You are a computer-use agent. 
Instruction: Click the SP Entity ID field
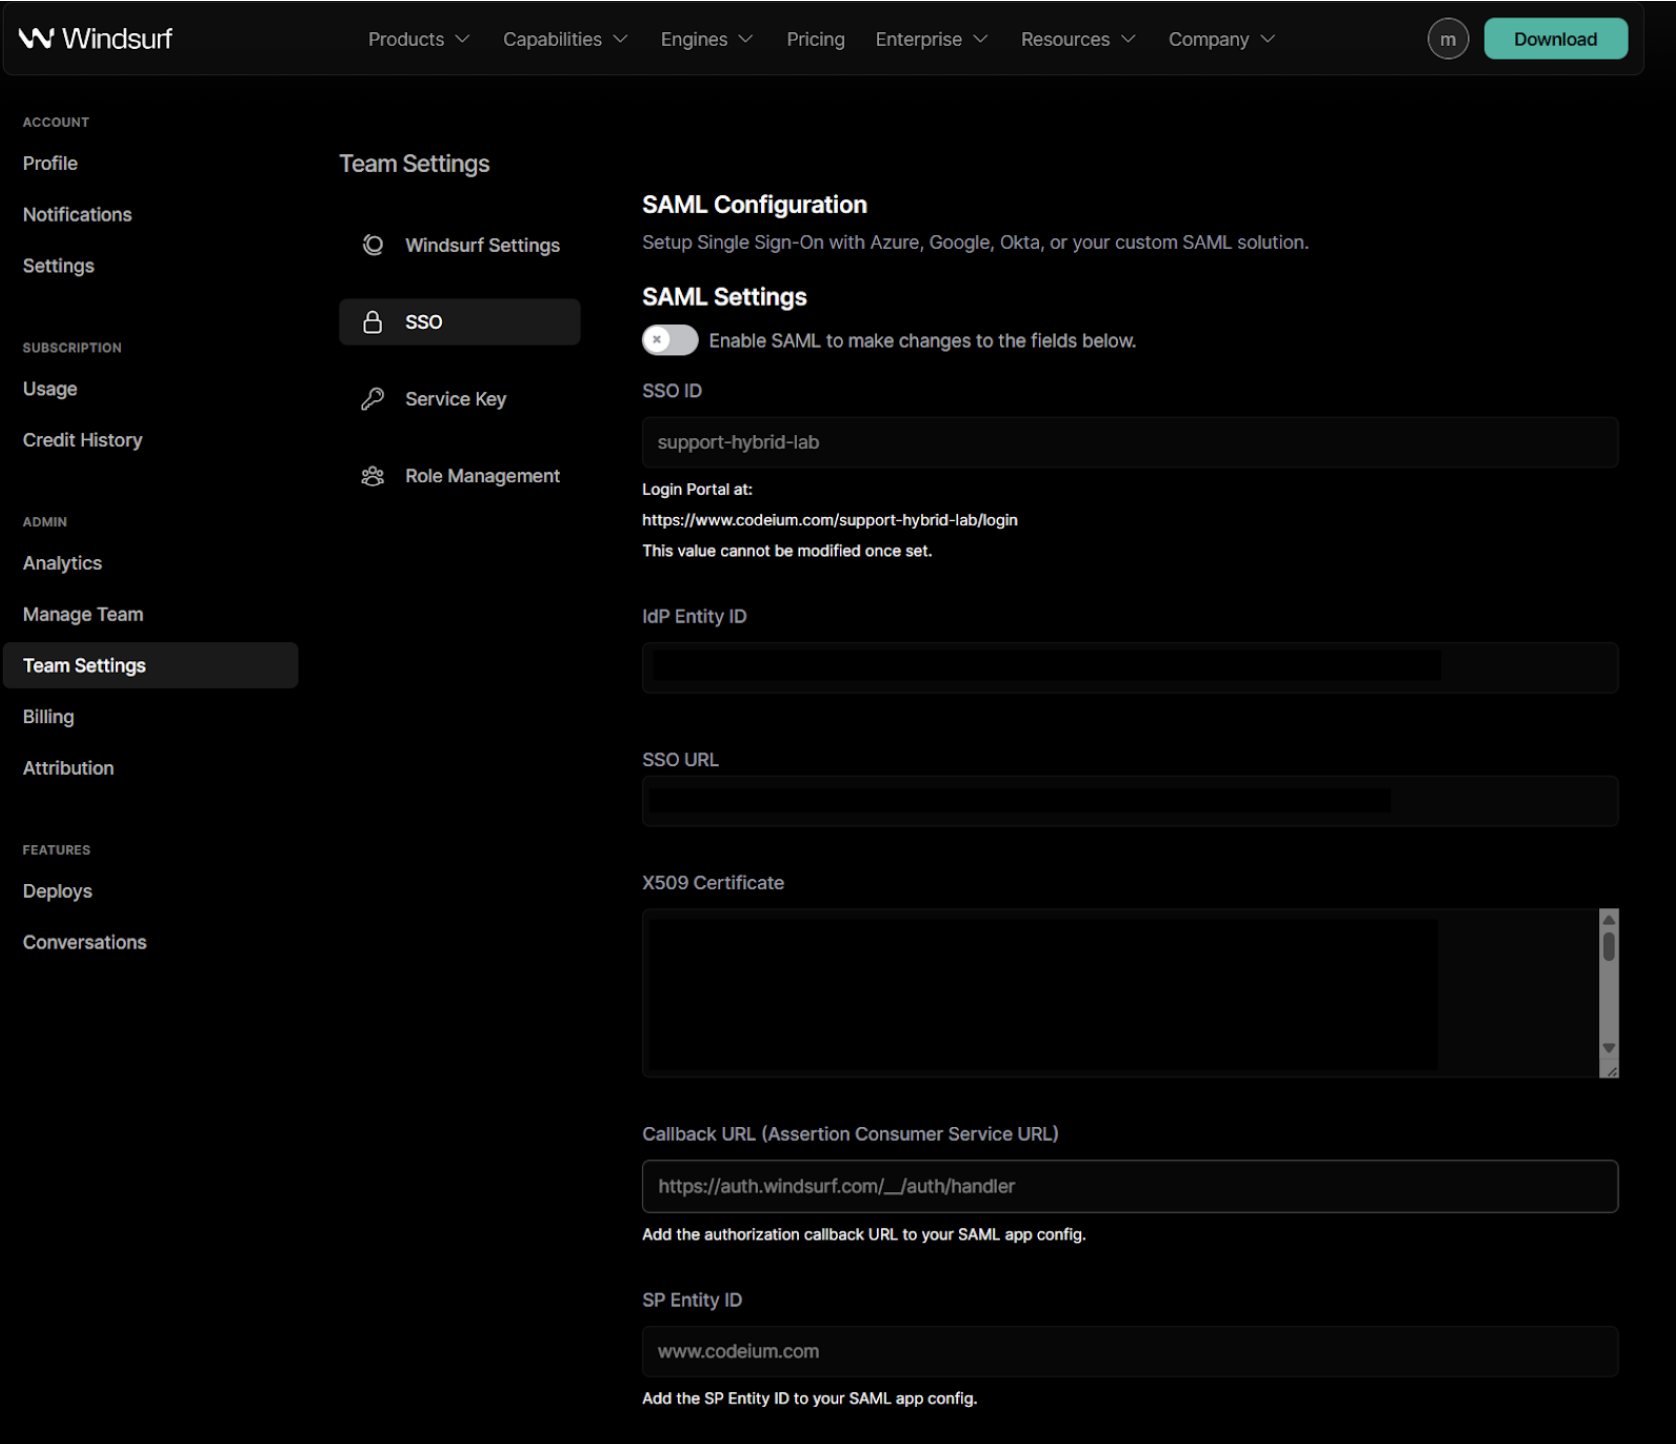(x=1130, y=1351)
